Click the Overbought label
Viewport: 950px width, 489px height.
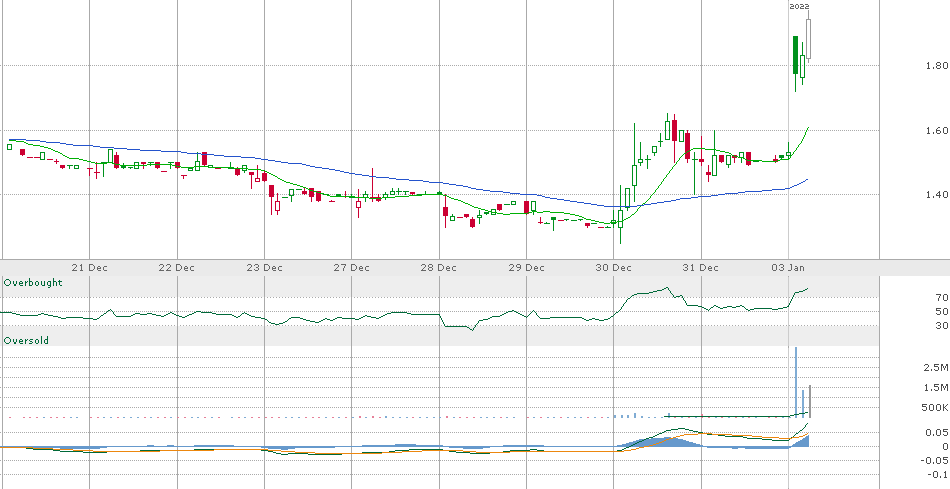33,282
